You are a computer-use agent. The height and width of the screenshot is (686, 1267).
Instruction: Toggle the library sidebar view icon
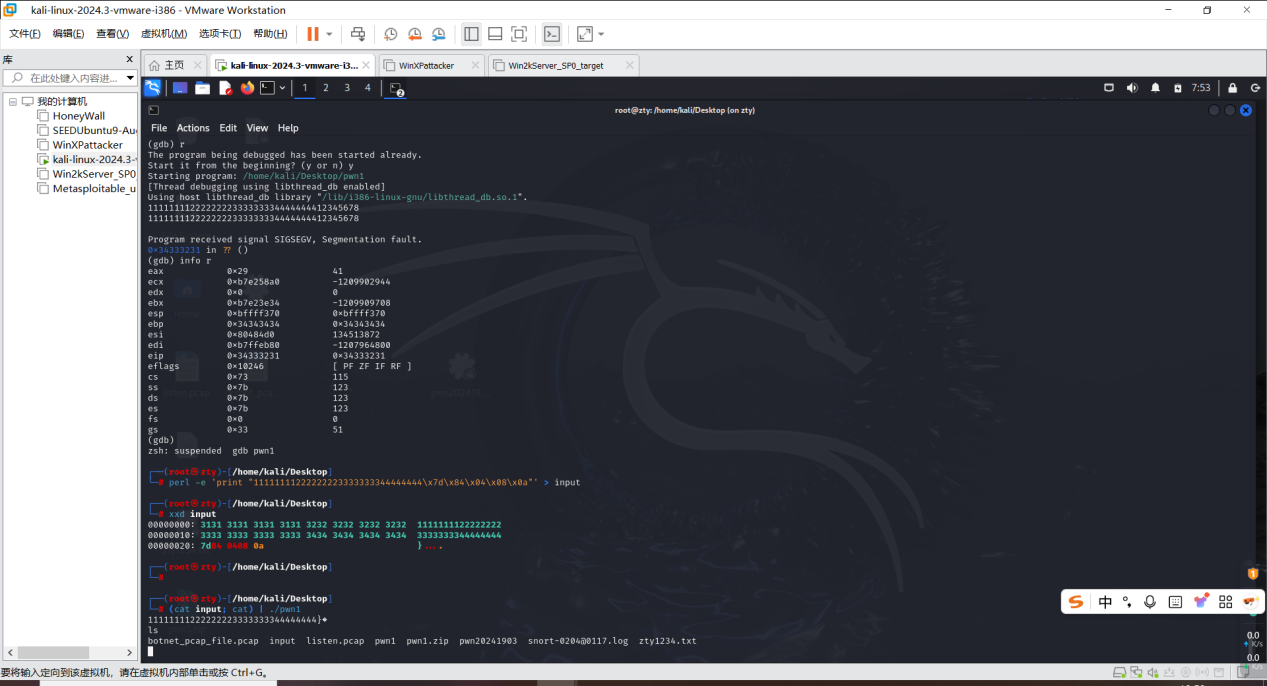[471, 34]
